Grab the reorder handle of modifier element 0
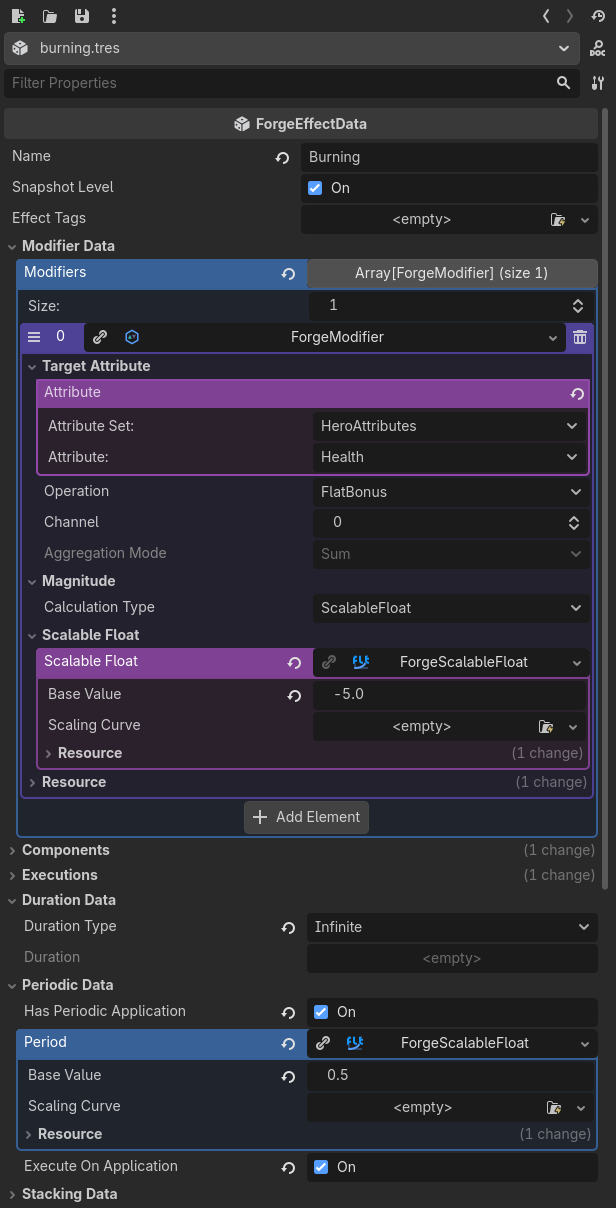 point(34,337)
